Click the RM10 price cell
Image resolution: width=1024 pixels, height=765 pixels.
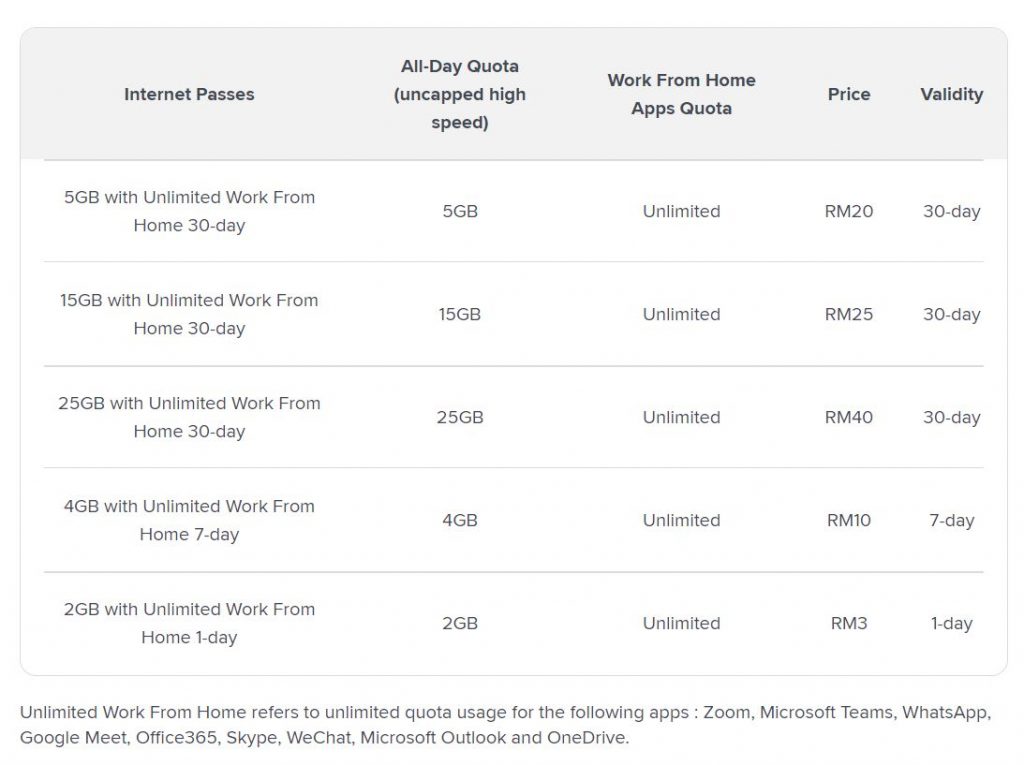click(849, 520)
